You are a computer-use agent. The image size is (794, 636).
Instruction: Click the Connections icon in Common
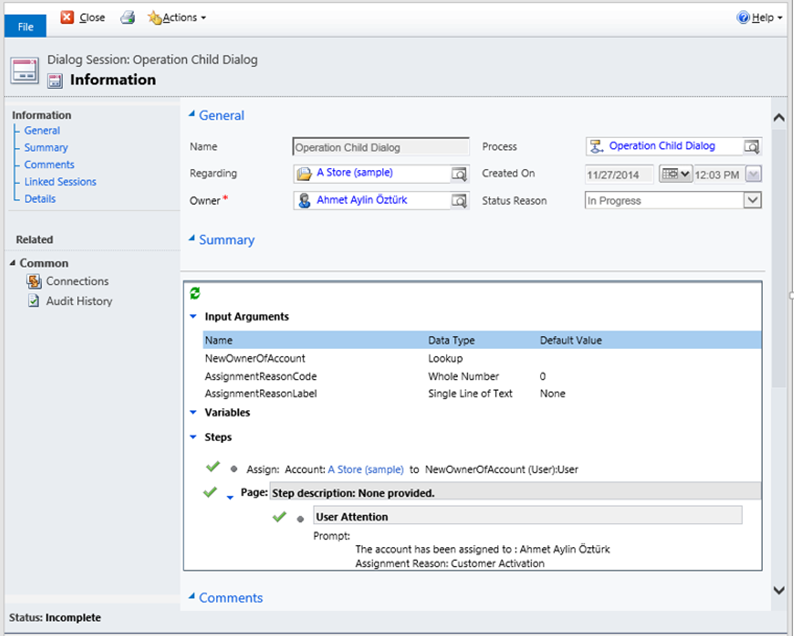click(34, 281)
